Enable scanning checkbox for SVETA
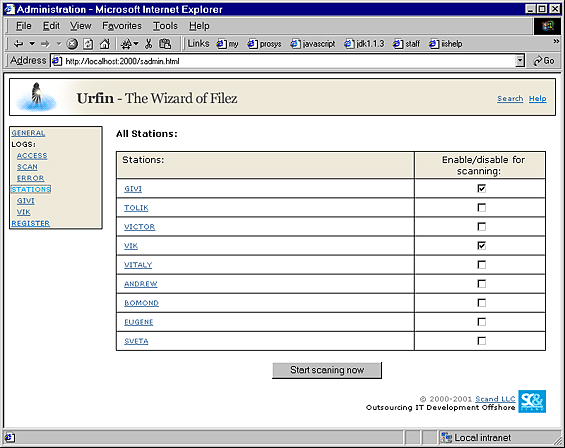The image size is (565, 448). click(x=481, y=341)
